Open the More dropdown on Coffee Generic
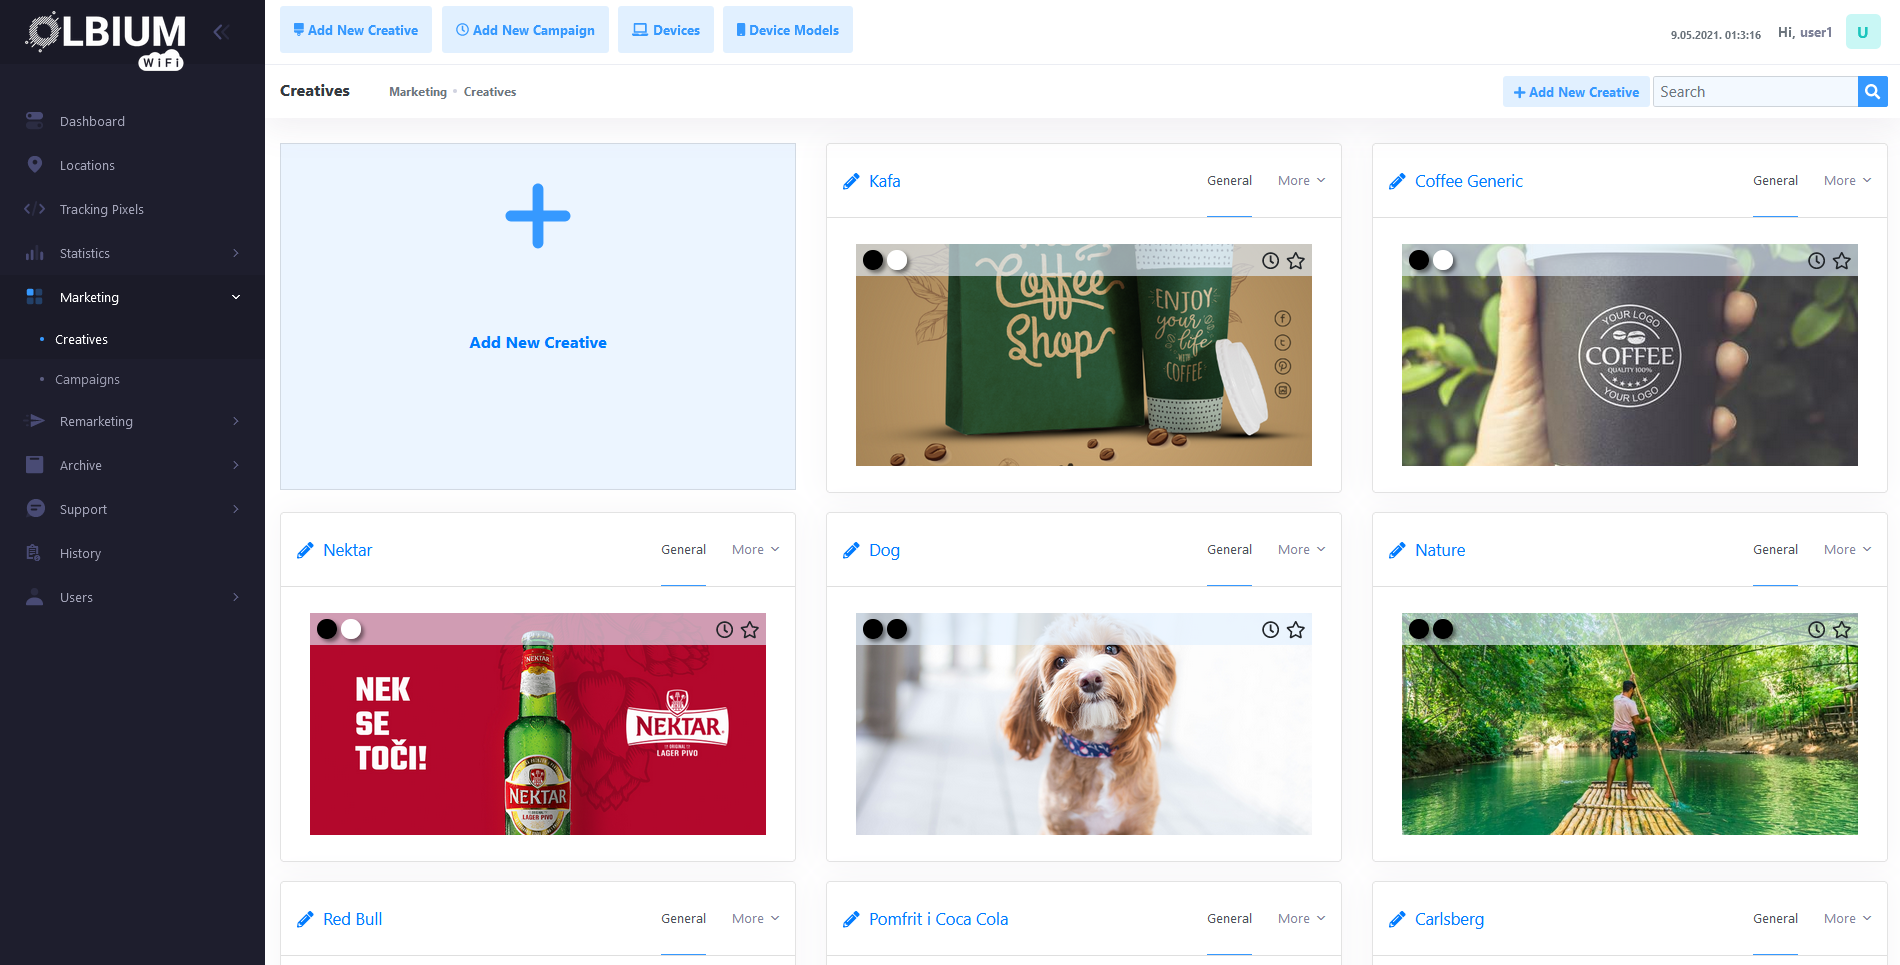The image size is (1900, 965). [x=1846, y=181]
